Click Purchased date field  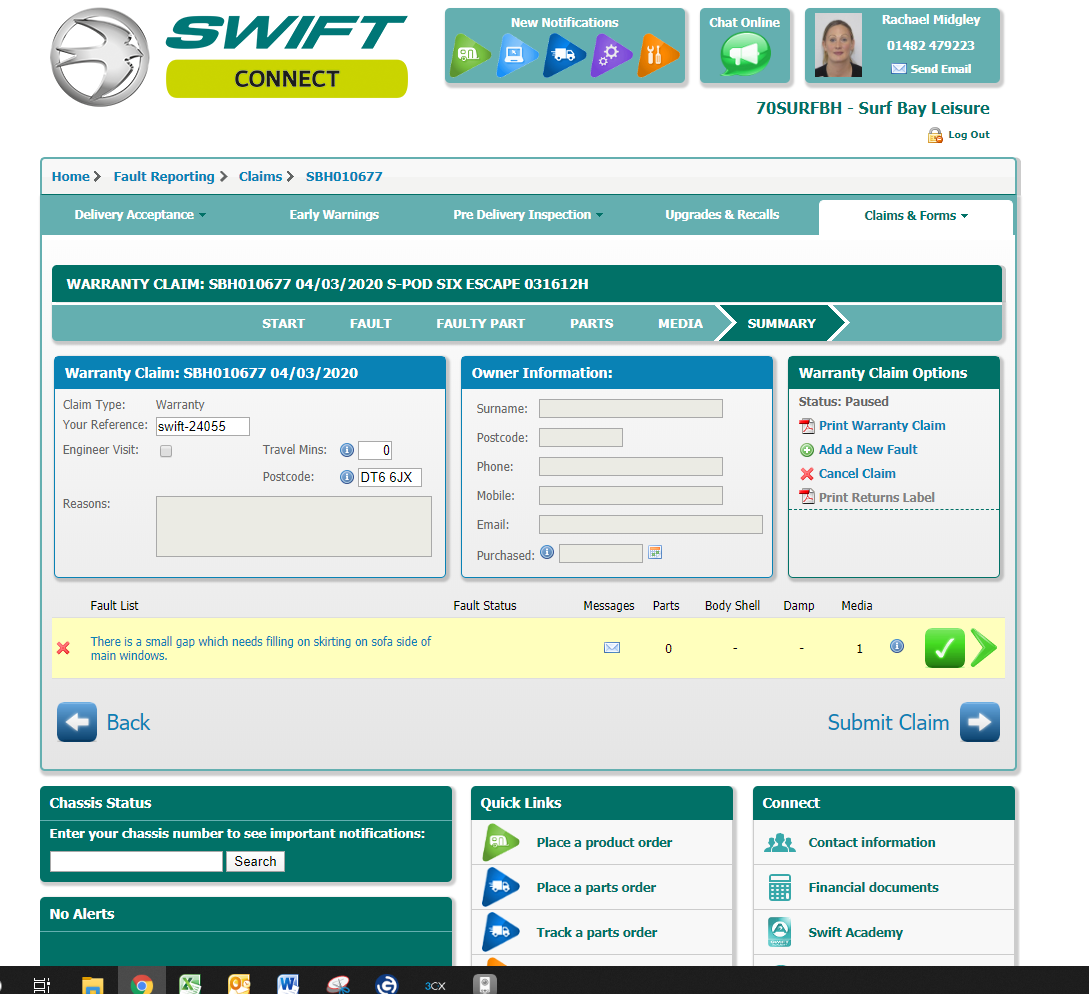coord(601,554)
